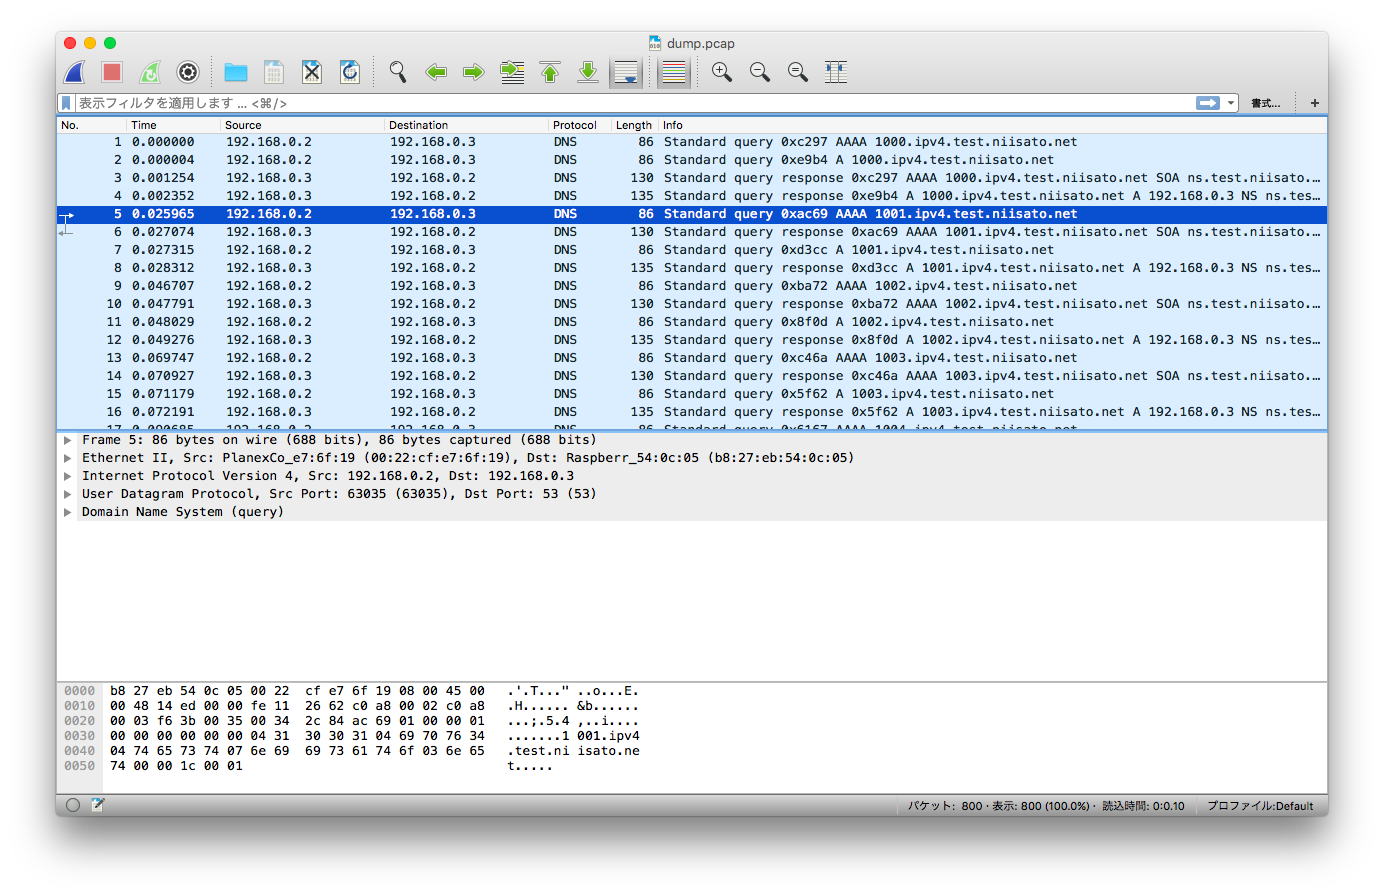Screen dimensions: 1384x896
Task: Toggle packet list colorization
Action: [x=674, y=72]
